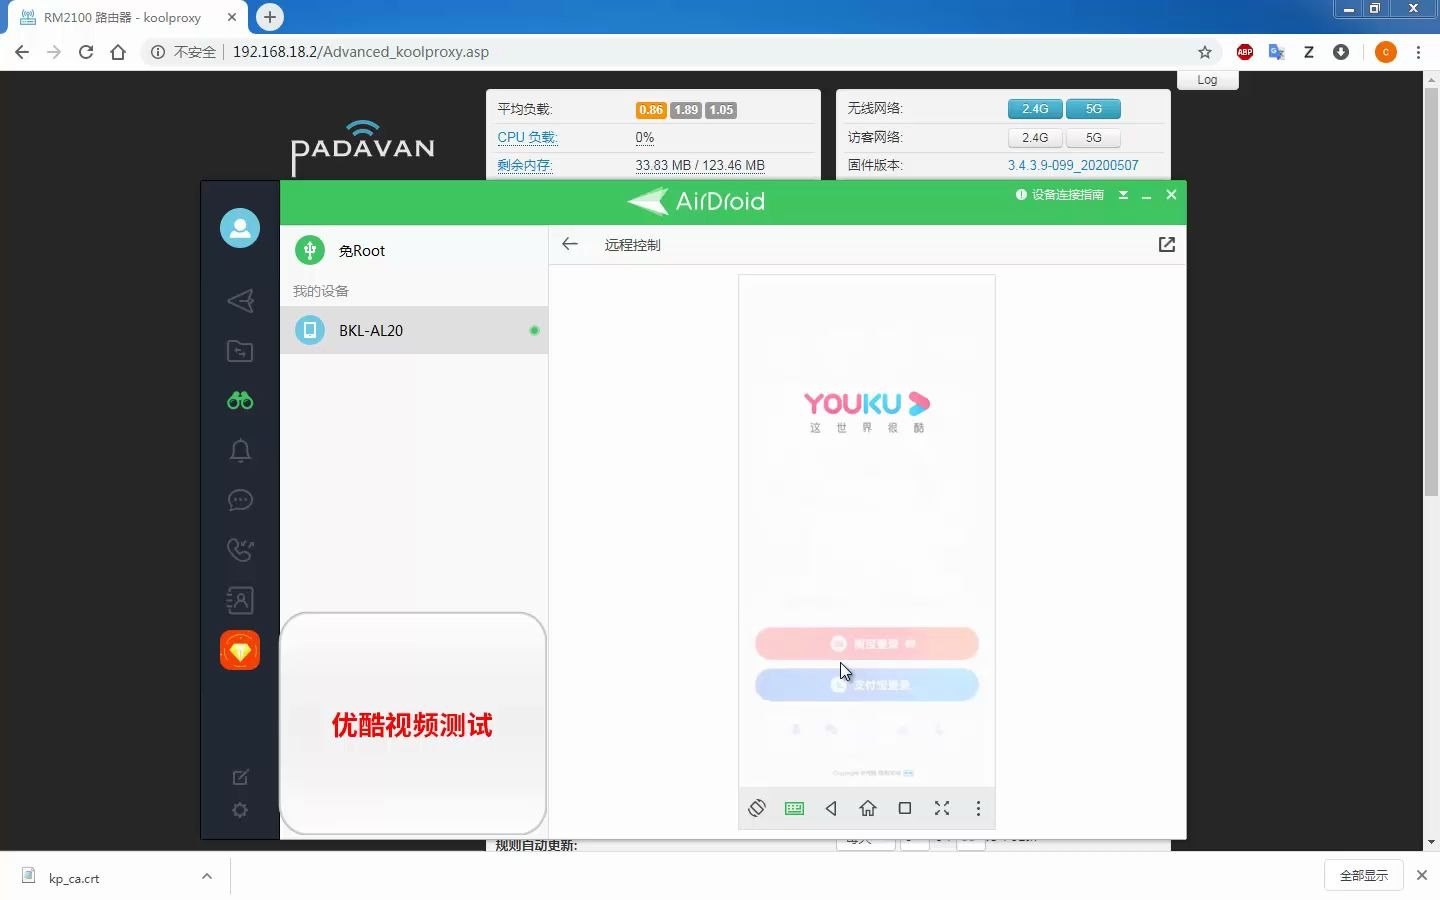Screen dimensions: 1440x900
Task: Pop out remote control window
Action: tap(1166, 244)
